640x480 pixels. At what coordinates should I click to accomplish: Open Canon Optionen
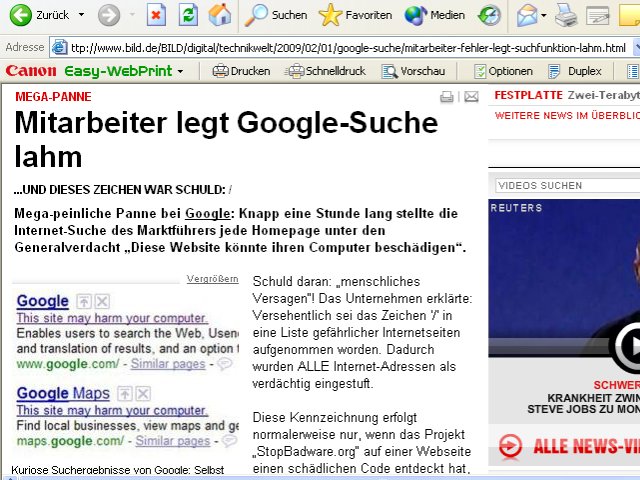(503, 71)
